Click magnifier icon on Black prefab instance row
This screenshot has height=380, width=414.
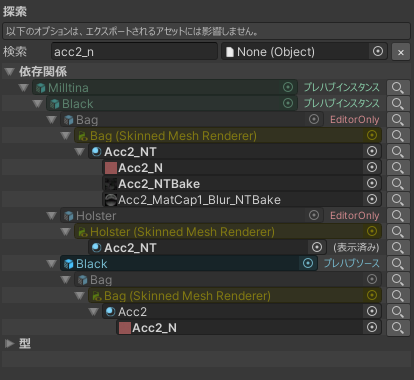(398, 104)
